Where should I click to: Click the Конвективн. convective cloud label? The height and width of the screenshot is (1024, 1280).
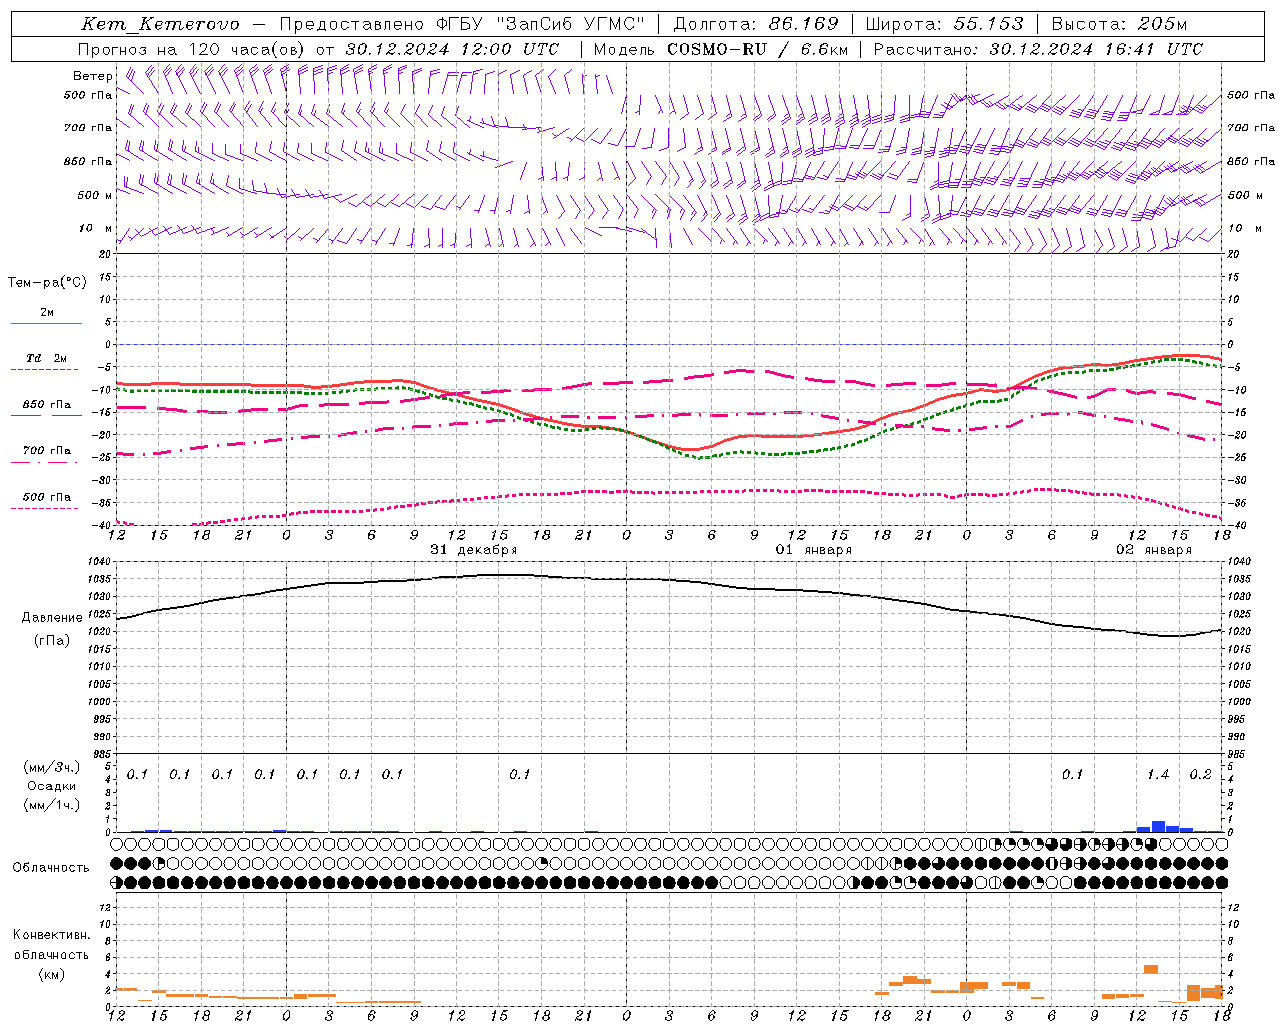pyautogui.click(x=51, y=935)
